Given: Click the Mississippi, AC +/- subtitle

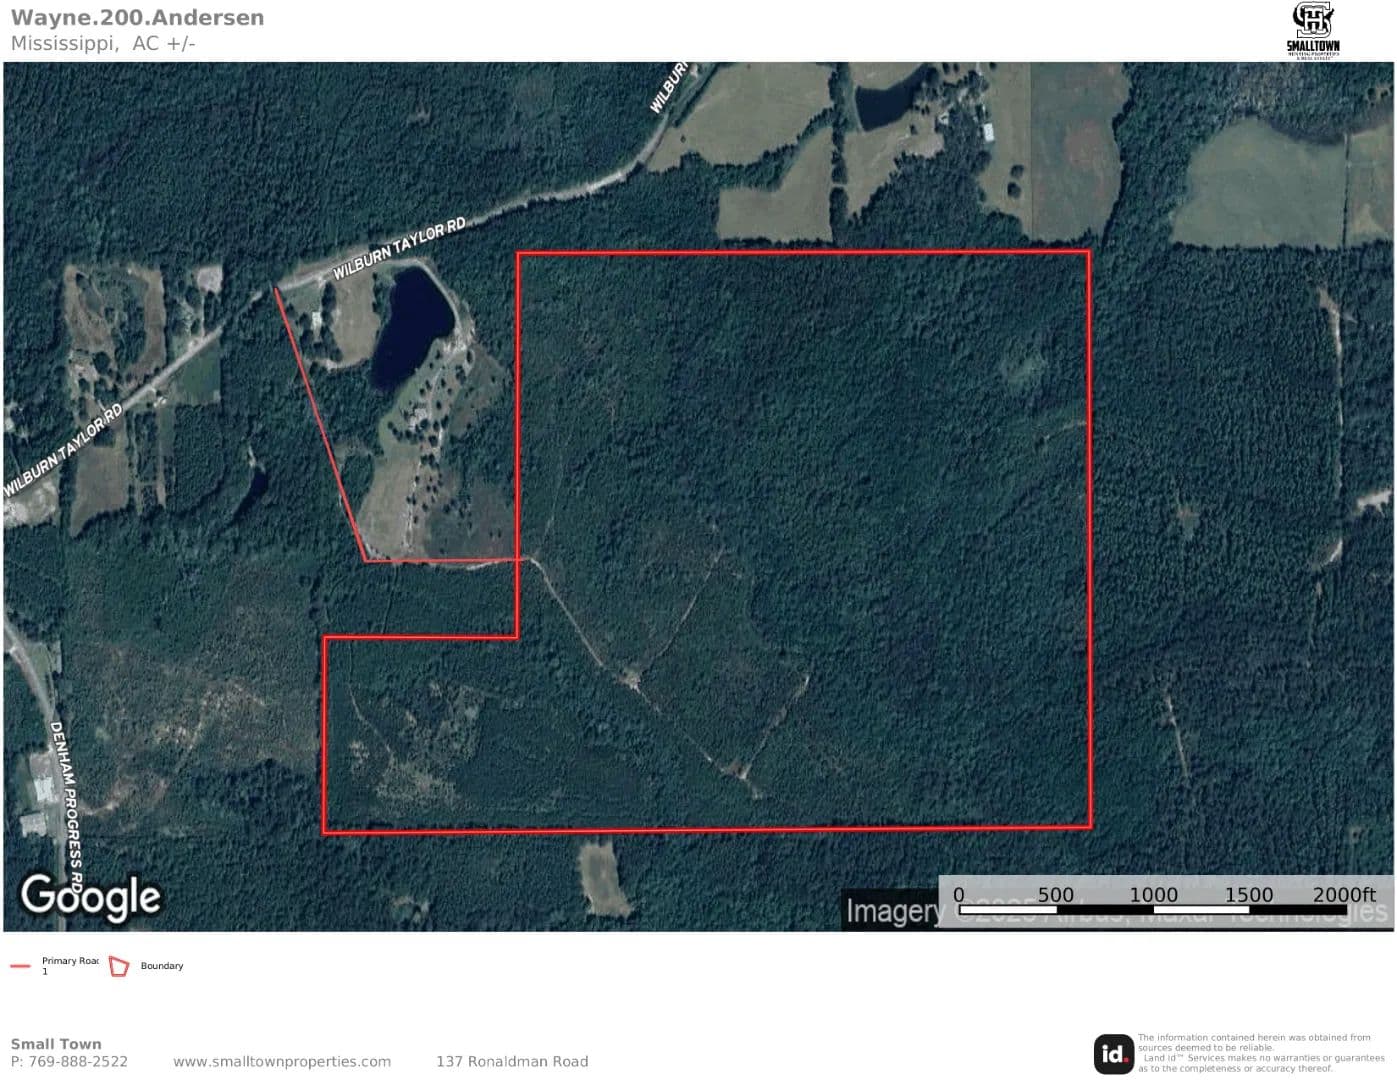Looking at the screenshot, I should coord(103,43).
